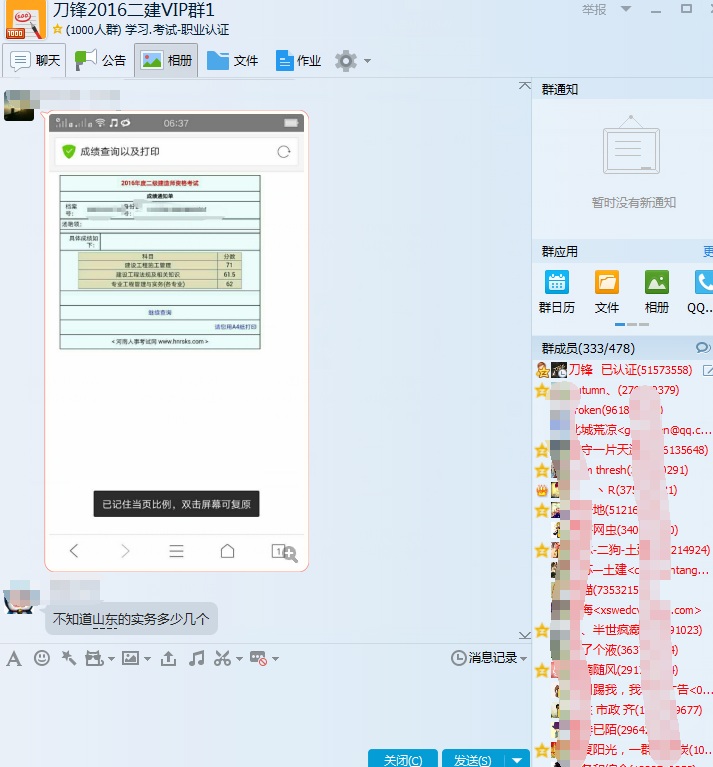Select member 半世疯癫 in list
The width and height of the screenshot is (713, 767).
622,630
